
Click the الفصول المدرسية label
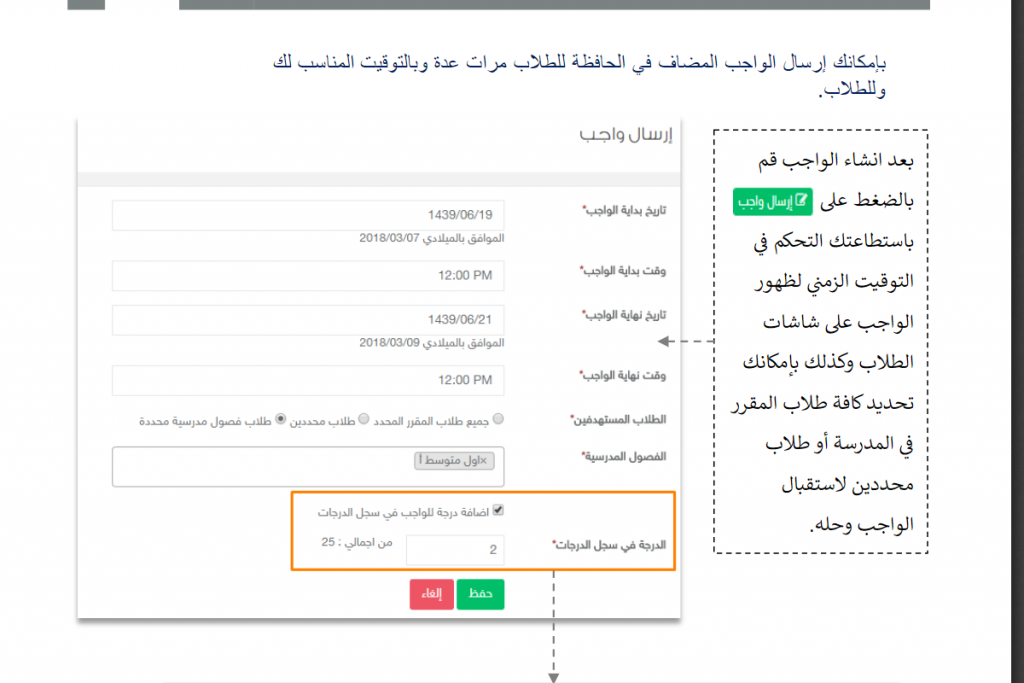(x=624, y=456)
